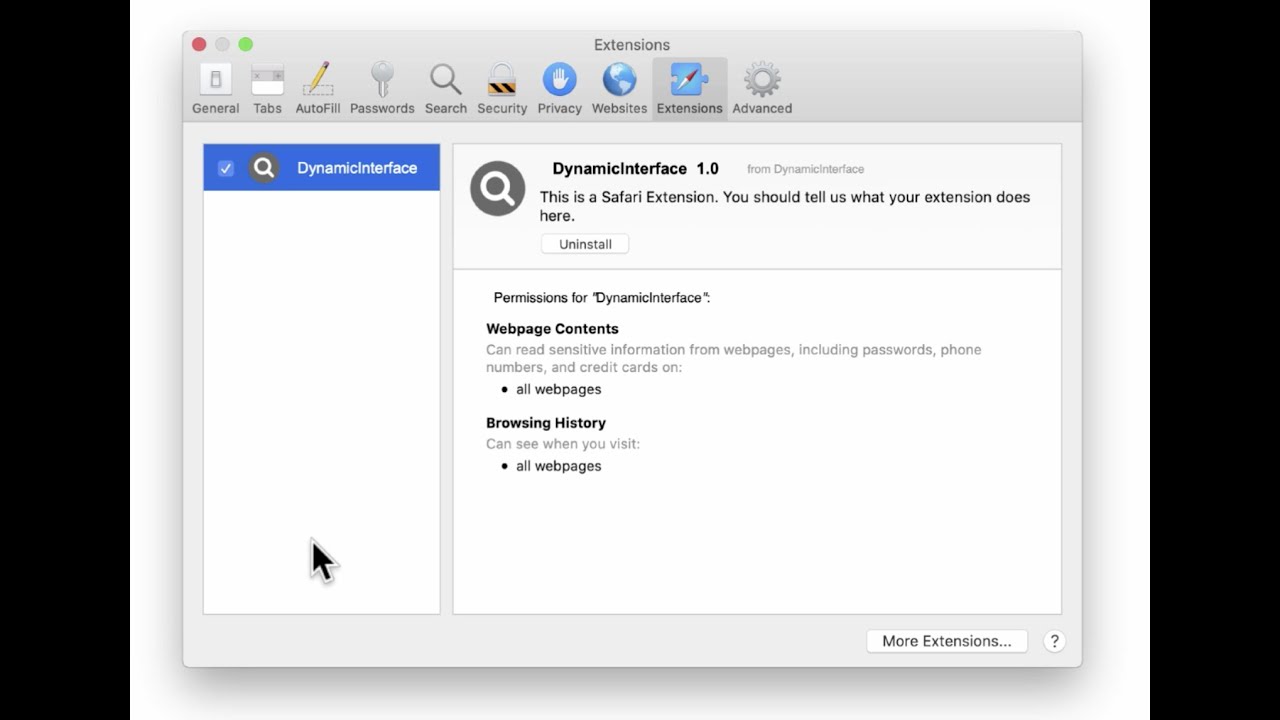Image resolution: width=1280 pixels, height=720 pixels.
Task: Open More Extensions gallery
Action: (947, 641)
